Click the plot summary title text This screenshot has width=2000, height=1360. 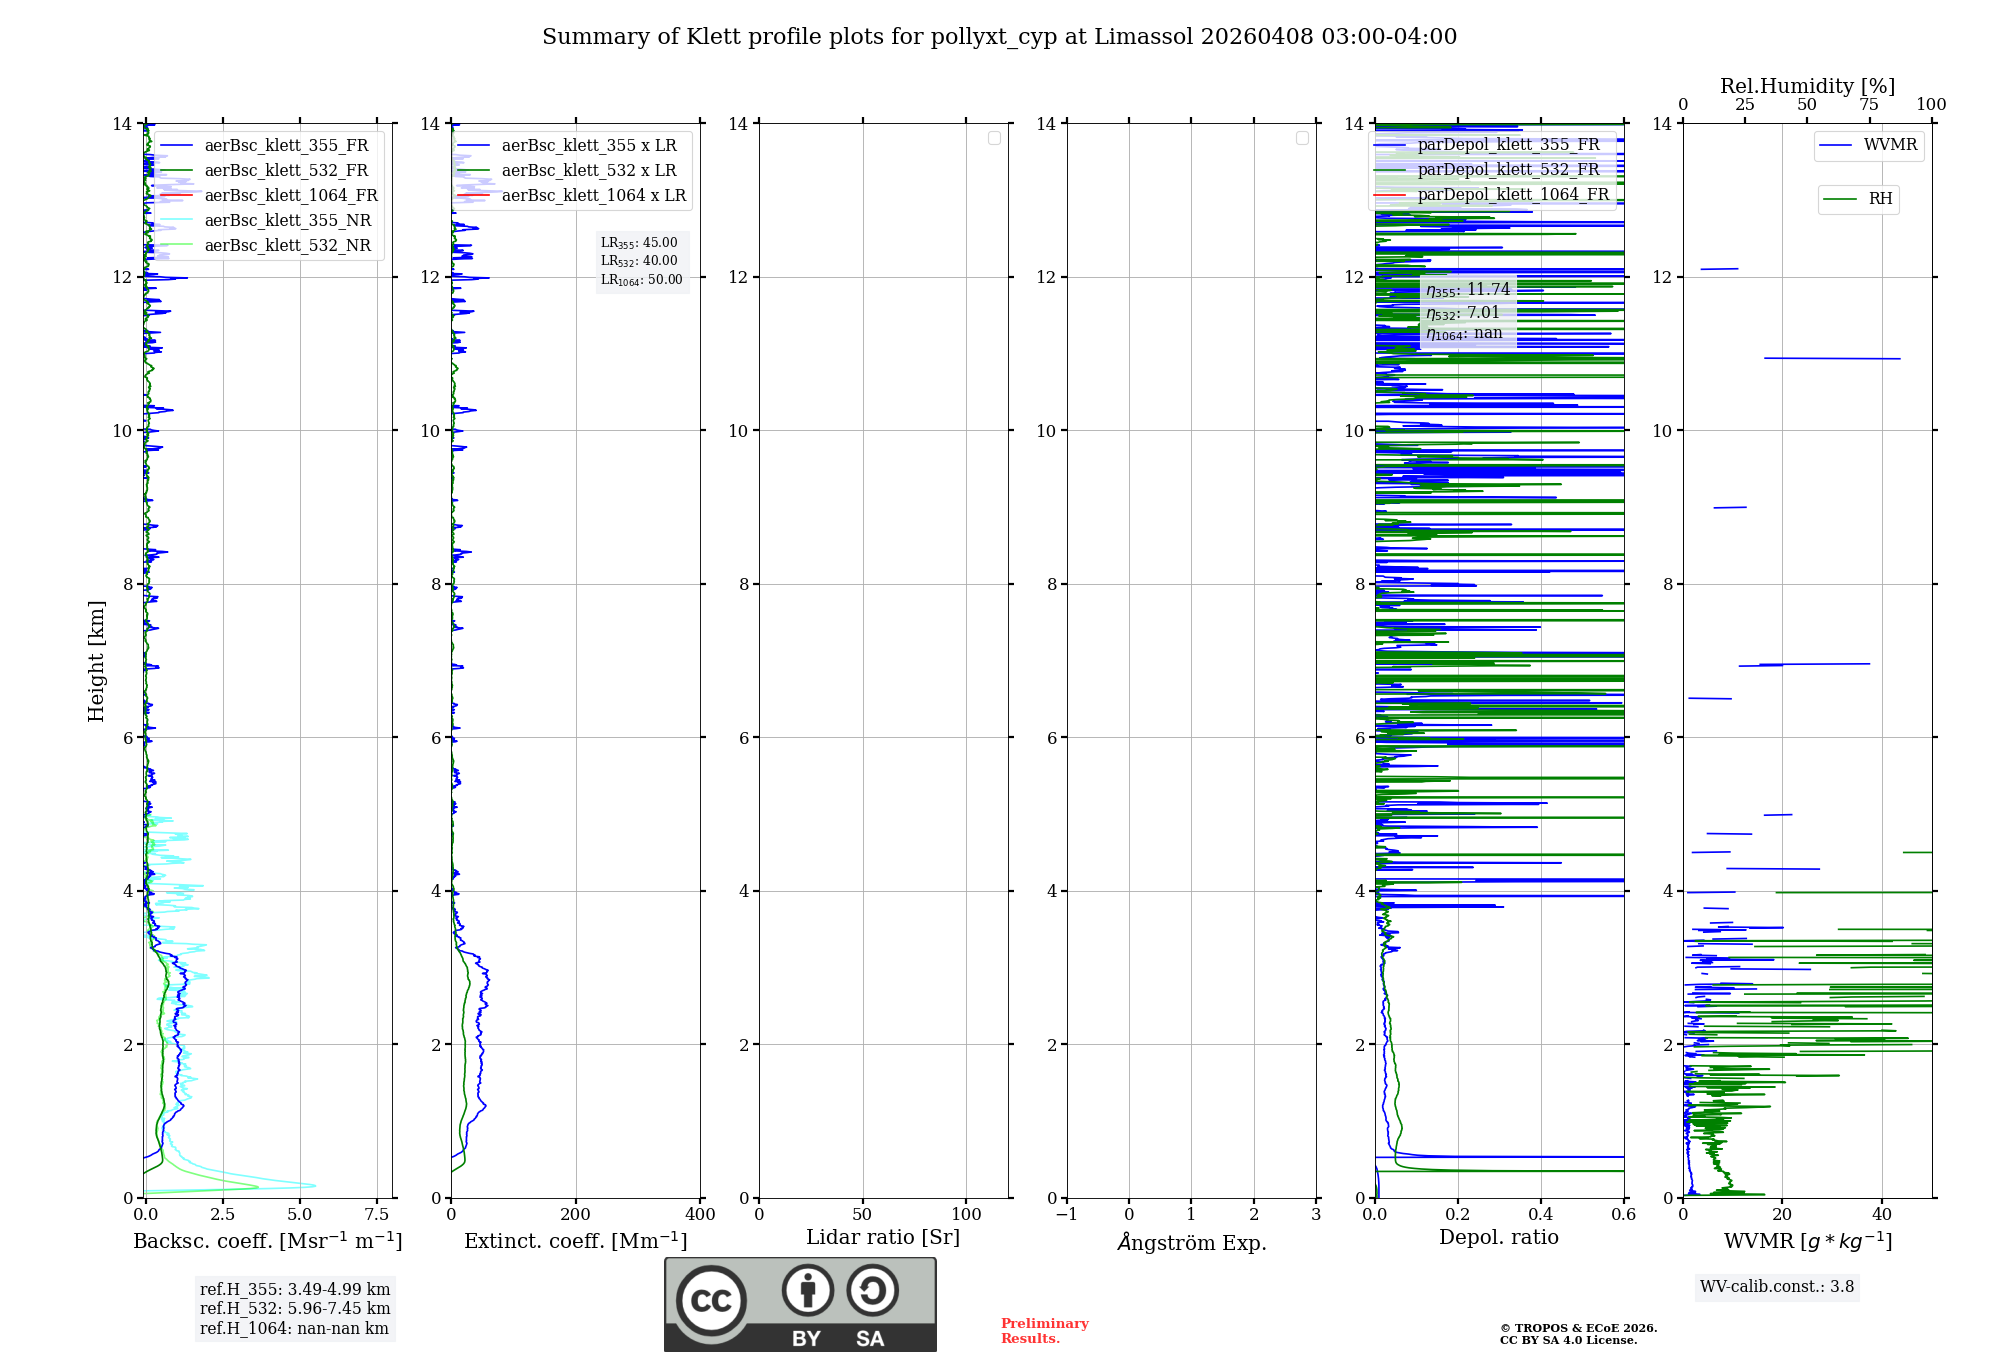point(999,37)
